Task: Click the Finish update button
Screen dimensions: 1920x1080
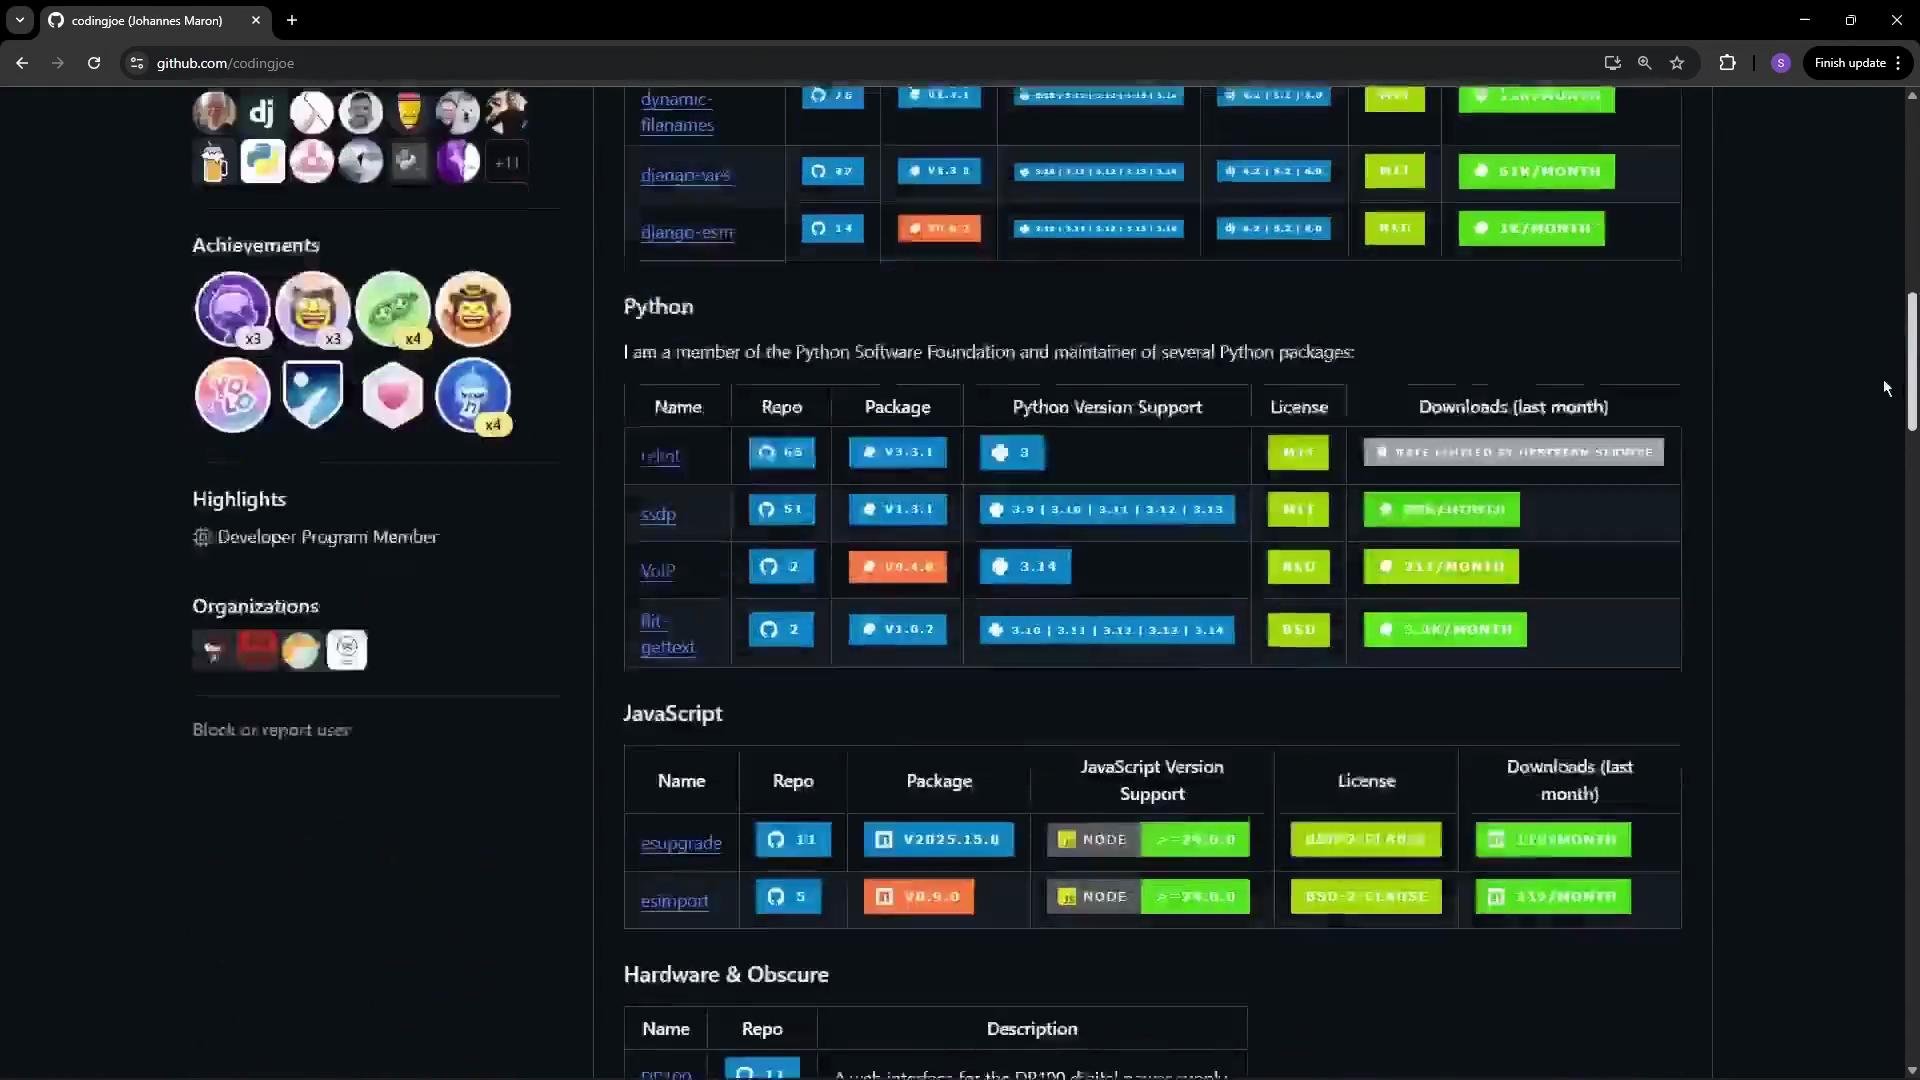Action: pos(1858,63)
